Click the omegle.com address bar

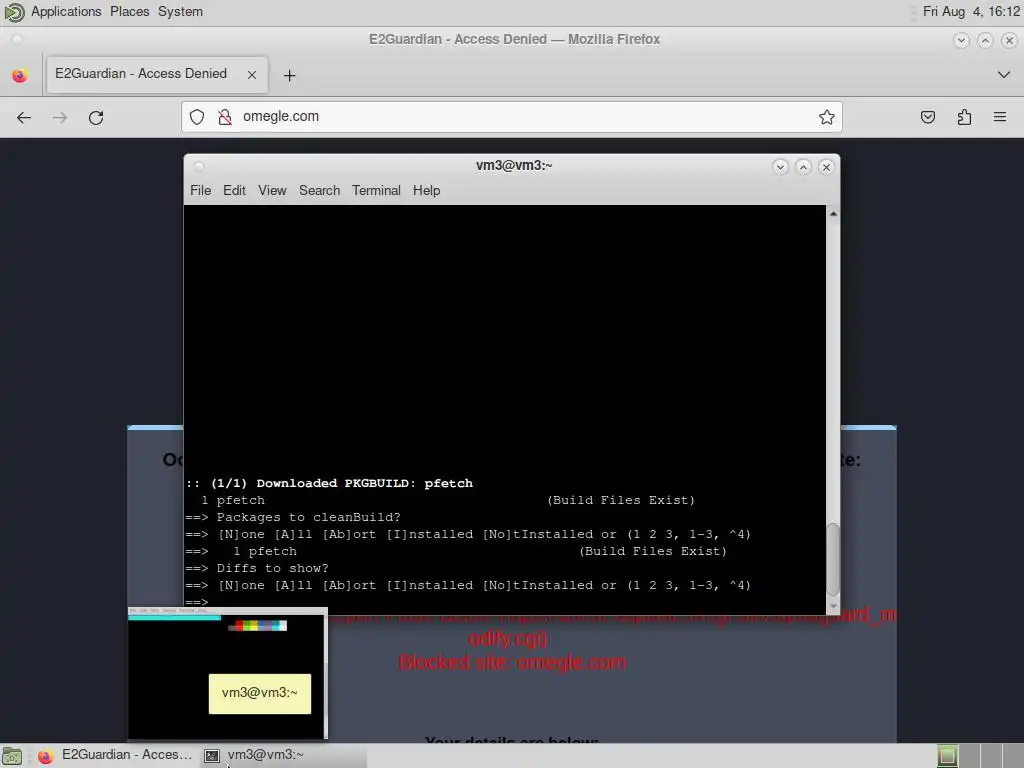511,117
